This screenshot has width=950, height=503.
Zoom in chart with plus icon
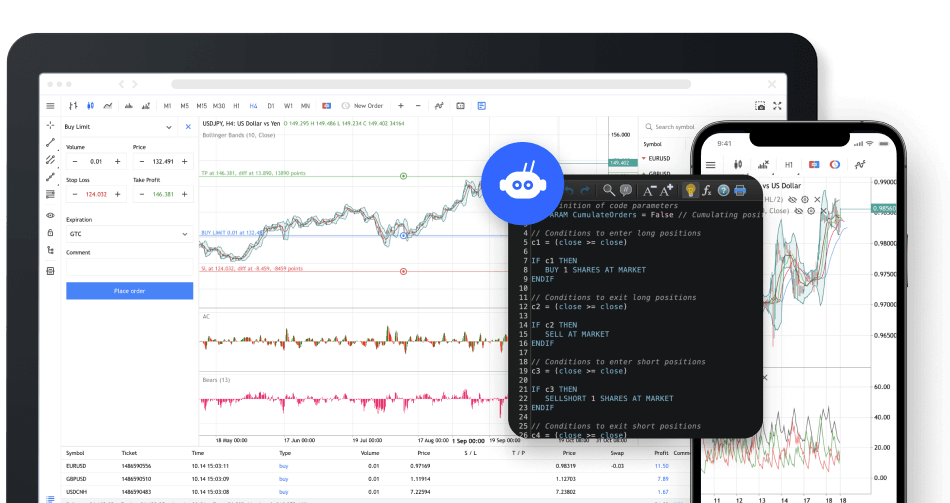tap(400, 106)
